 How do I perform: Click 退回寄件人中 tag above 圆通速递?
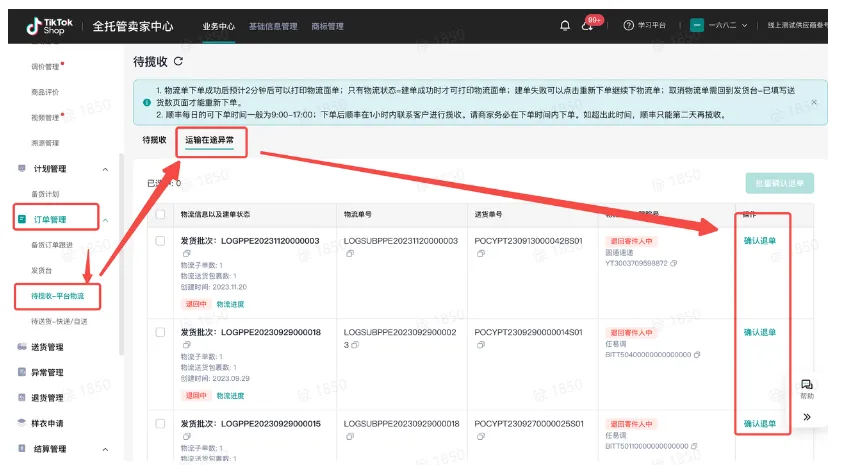coord(631,241)
